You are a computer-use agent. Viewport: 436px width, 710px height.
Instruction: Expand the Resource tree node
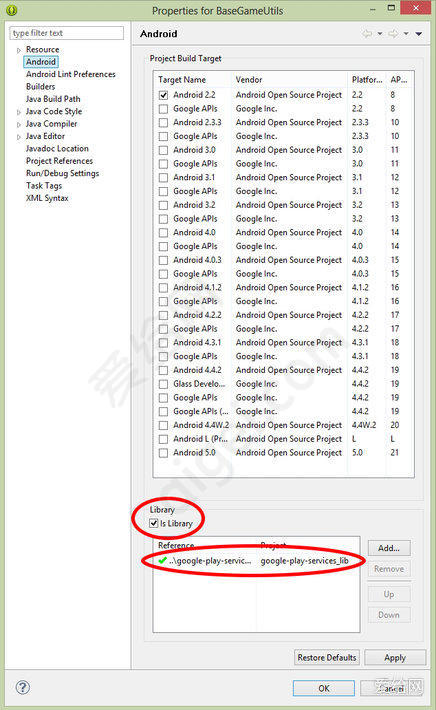[x=19, y=50]
